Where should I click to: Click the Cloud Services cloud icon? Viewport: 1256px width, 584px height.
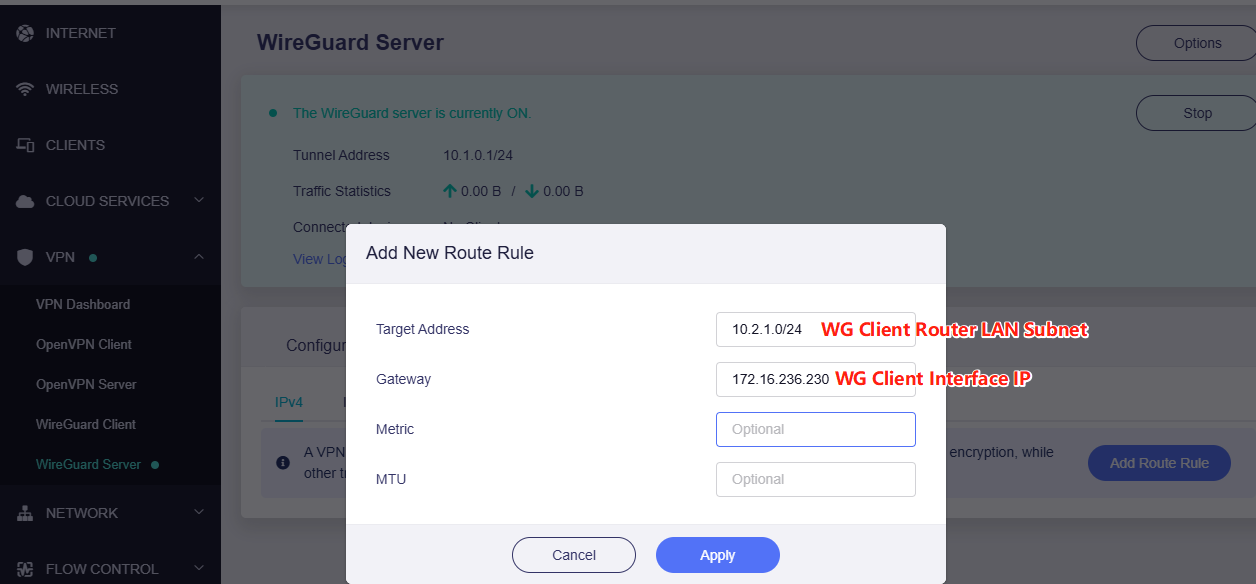(x=25, y=201)
